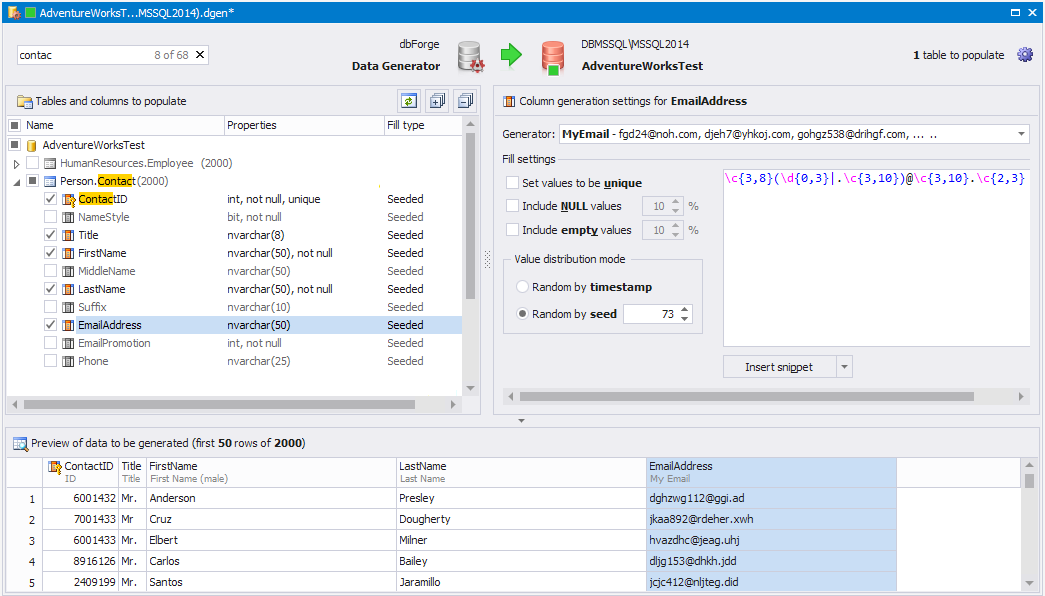Click into the regex generator text area
1045x596 pixels.
(x=876, y=257)
